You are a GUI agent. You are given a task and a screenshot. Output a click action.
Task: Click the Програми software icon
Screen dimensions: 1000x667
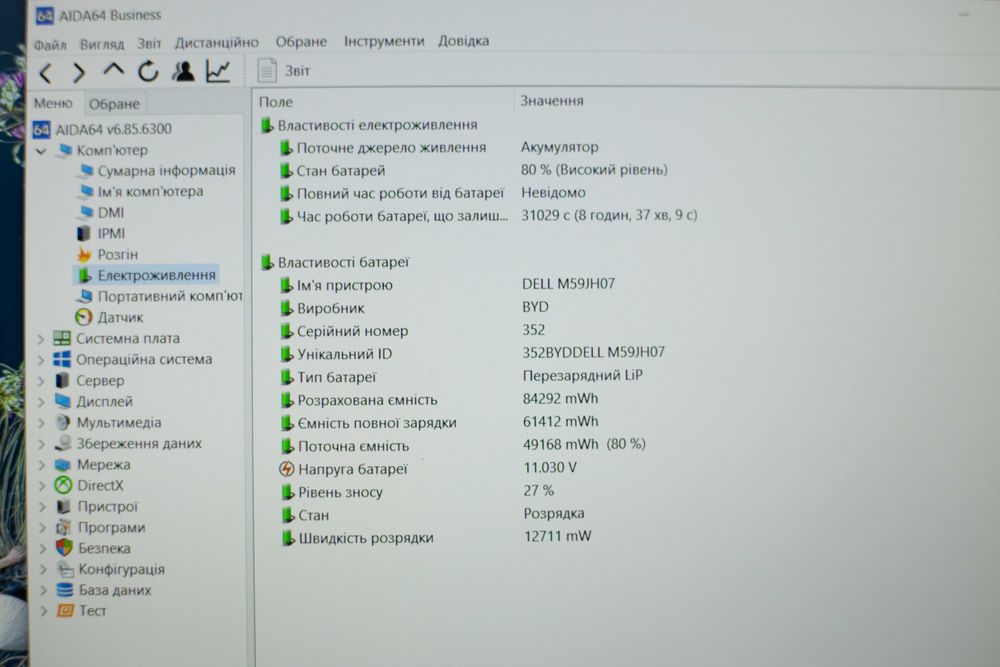coord(64,527)
